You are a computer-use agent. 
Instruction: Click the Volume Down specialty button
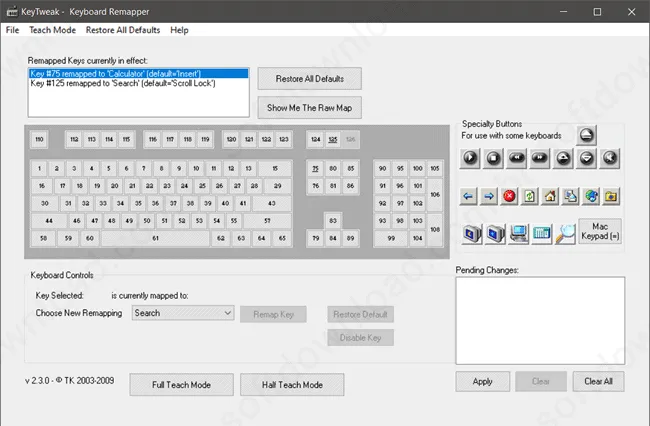[x=586, y=158]
